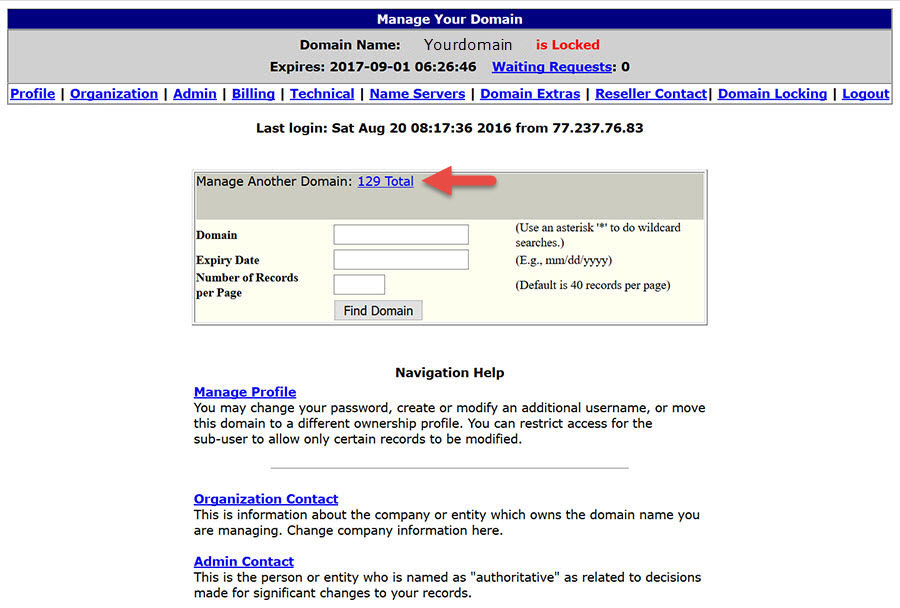The height and width of the screenshot is (608, 900).
Task: Open the Technical contact section
Action: 322,94
